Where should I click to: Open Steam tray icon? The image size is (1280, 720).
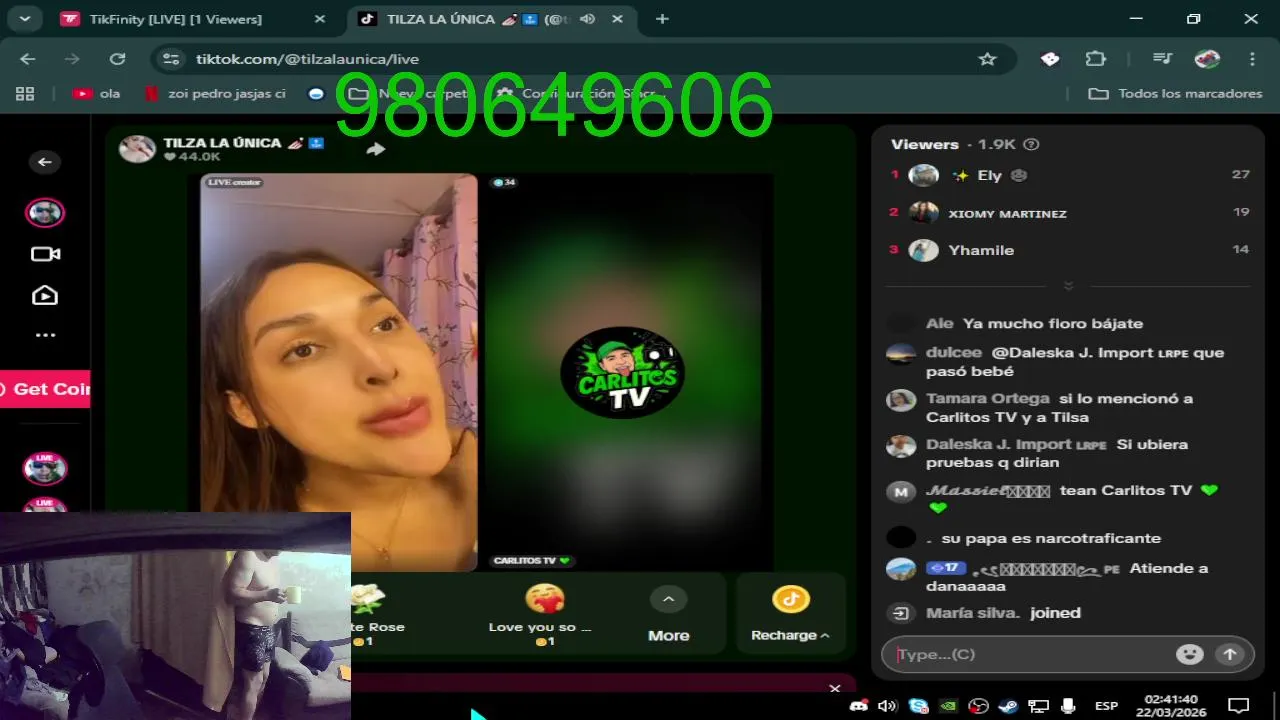[1008, 705]
